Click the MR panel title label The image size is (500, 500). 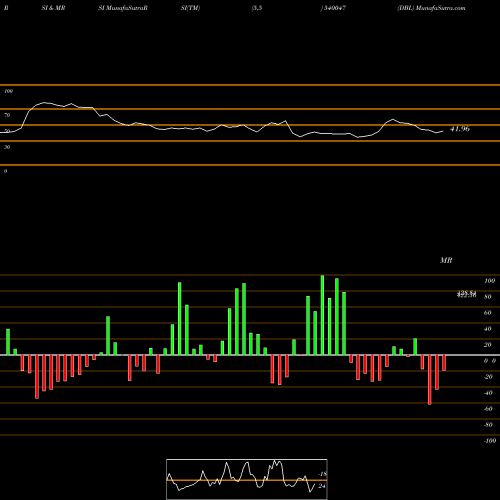446,260
